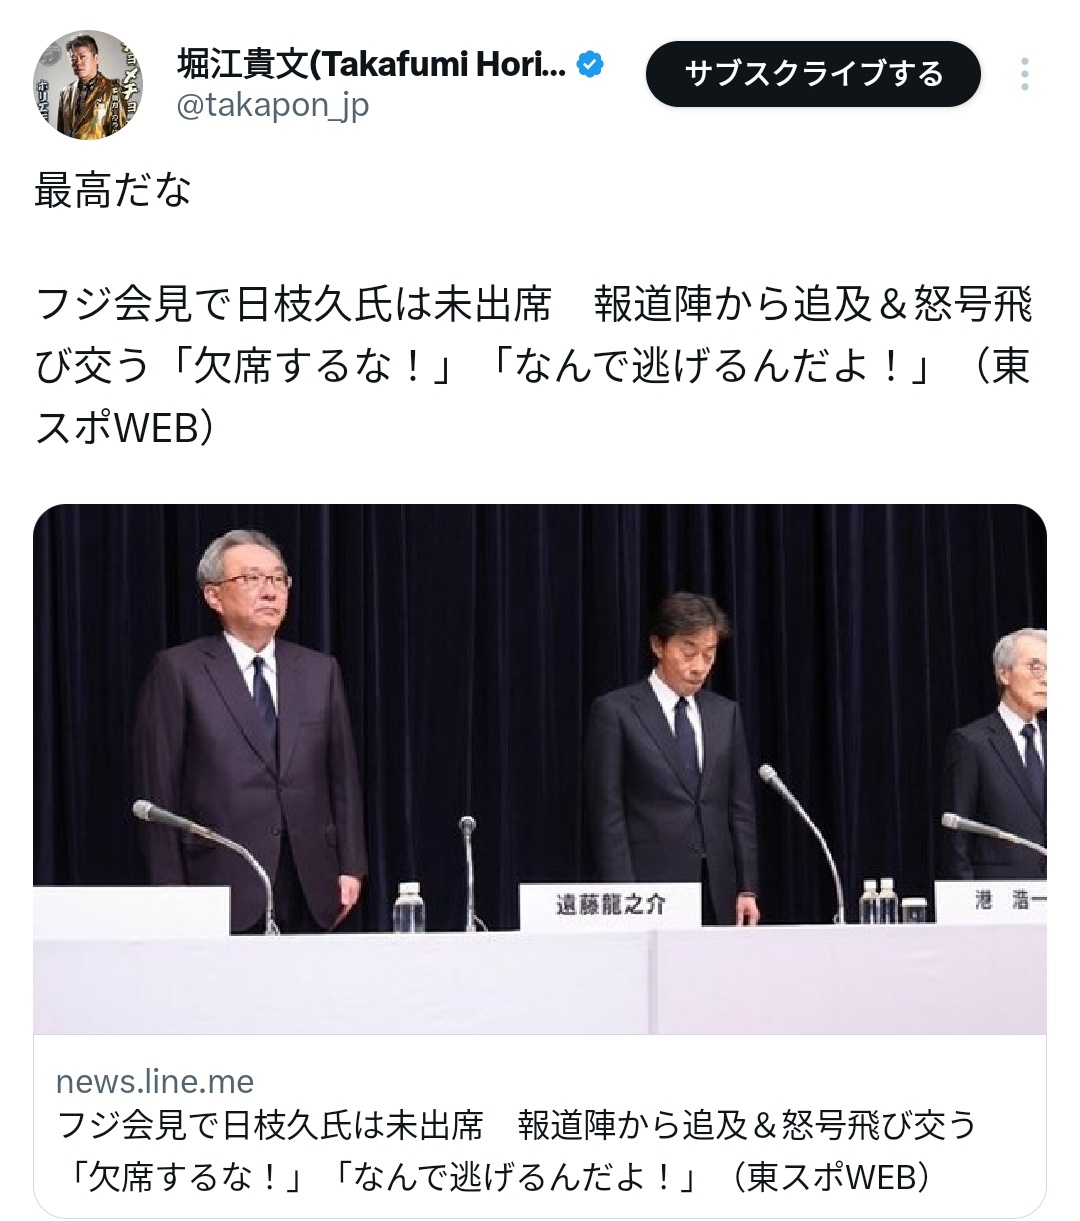Open the press conference link card image
Viewport: 1080px width, 1221px height.
[x=540, y=769]
